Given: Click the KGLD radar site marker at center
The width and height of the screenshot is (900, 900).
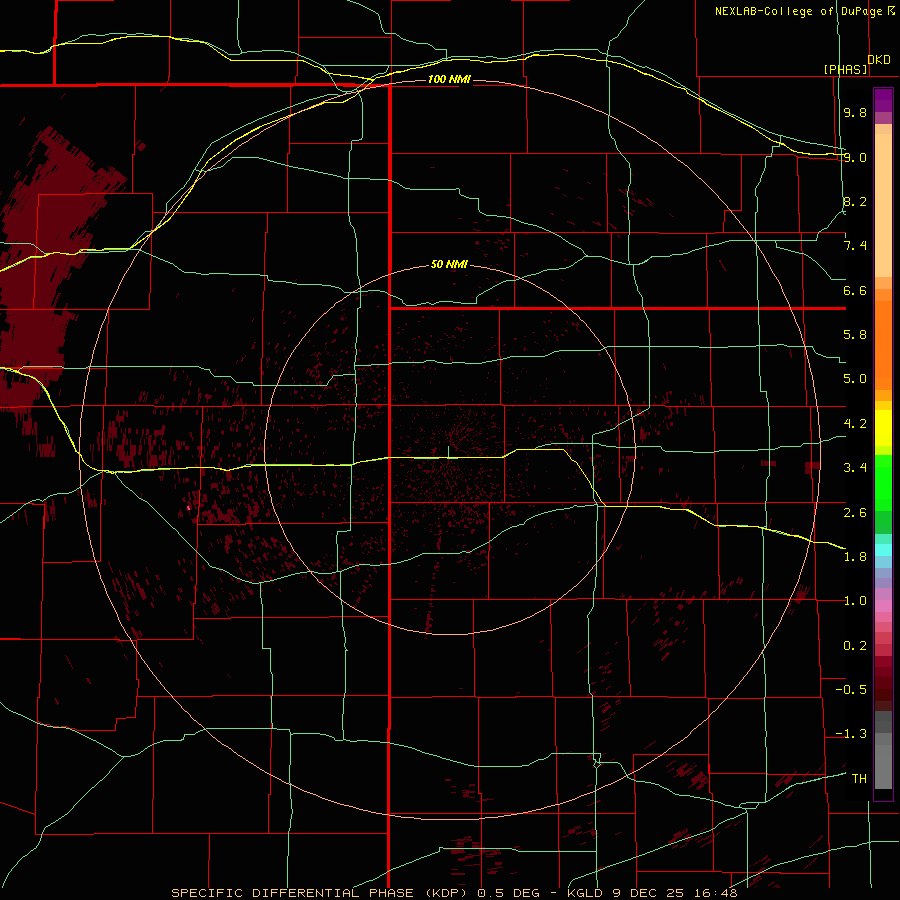Looking at the screenshot, I should (x=448, y=452).
